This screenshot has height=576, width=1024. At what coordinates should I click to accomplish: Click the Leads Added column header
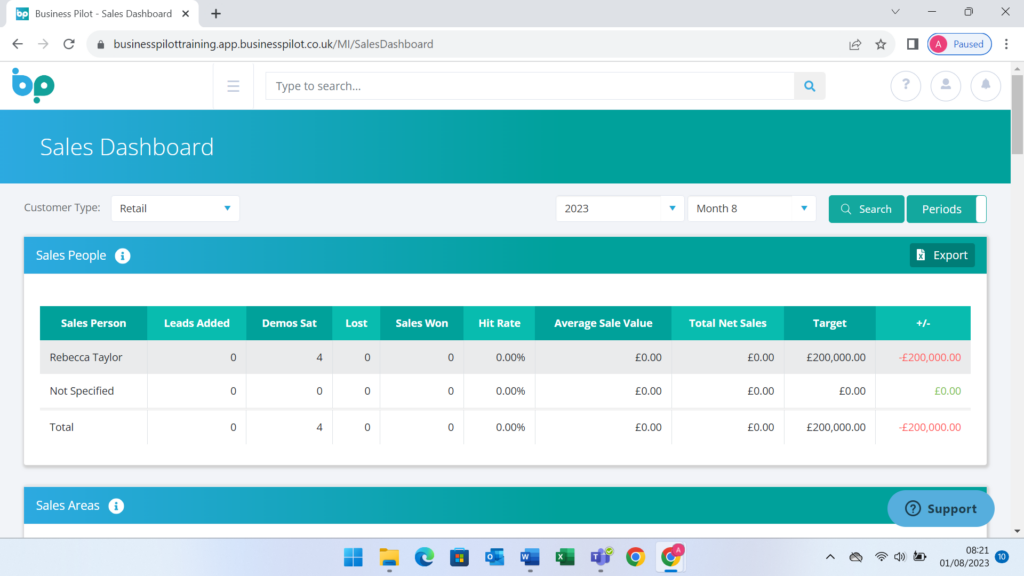pos(197,323)
